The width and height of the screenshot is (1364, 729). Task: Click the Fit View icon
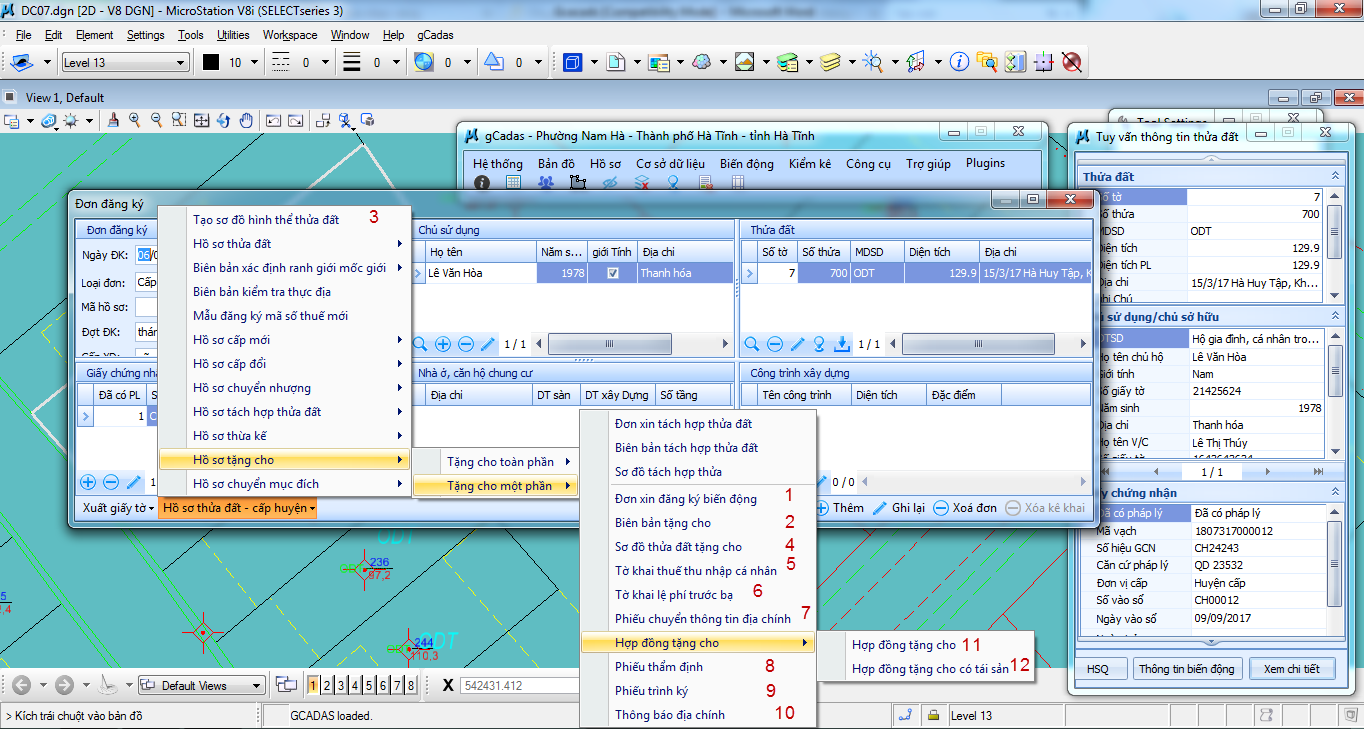pos(201,120)
